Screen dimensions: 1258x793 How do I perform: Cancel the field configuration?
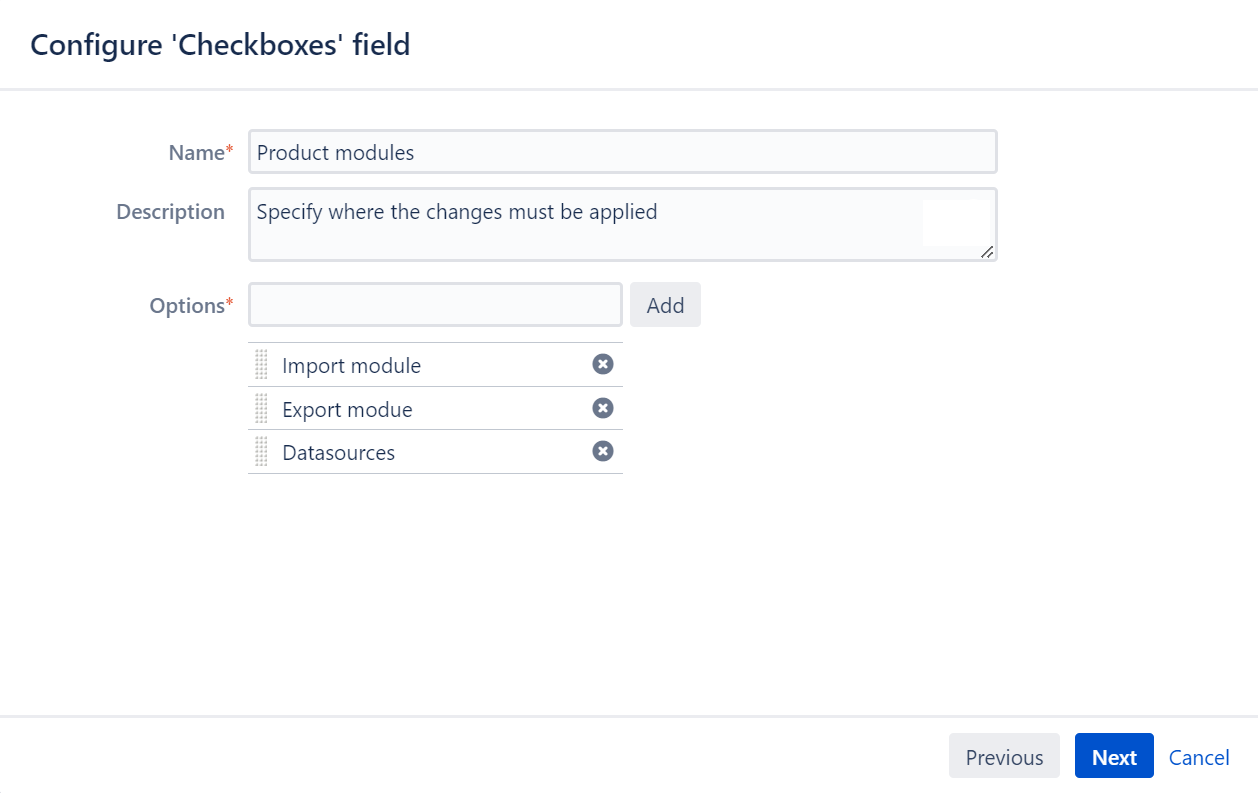tap(1199, 757)
